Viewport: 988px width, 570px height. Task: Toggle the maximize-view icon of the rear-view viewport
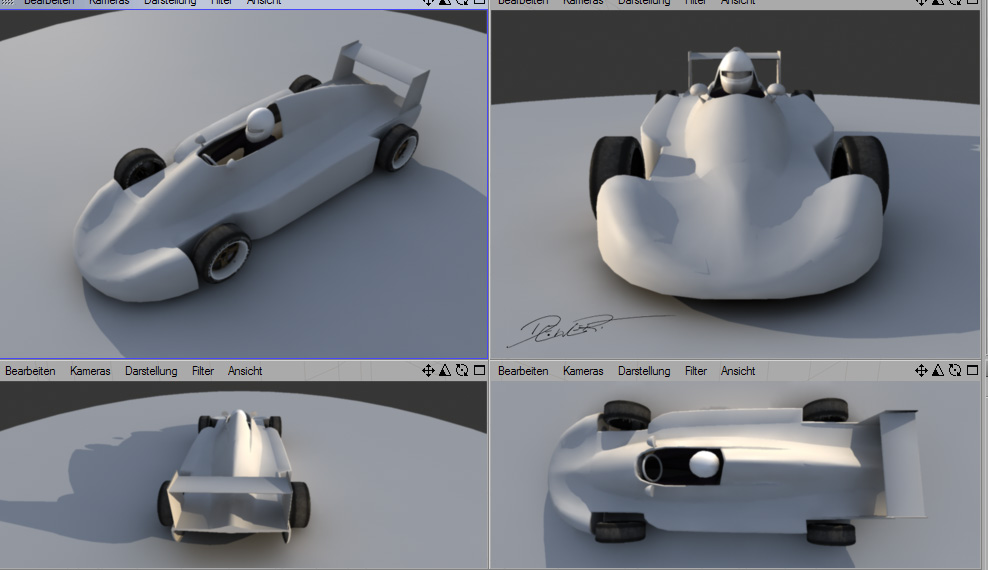pos(479,371)
